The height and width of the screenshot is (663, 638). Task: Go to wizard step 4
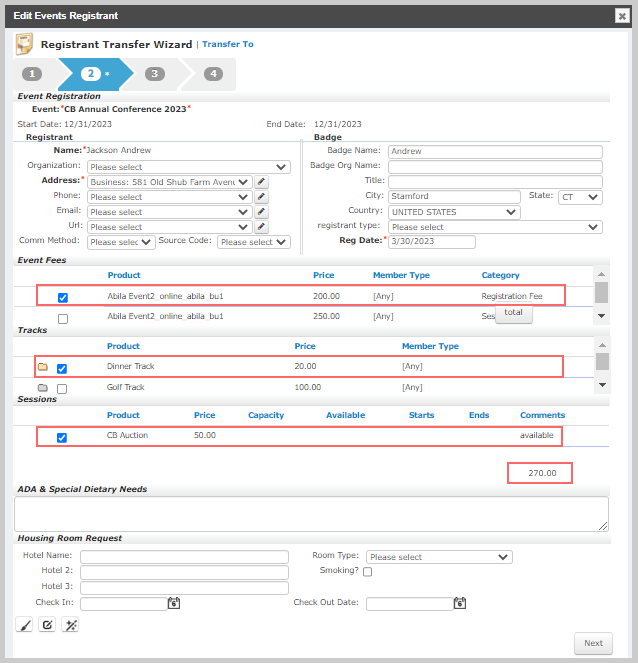click(214, 74)
